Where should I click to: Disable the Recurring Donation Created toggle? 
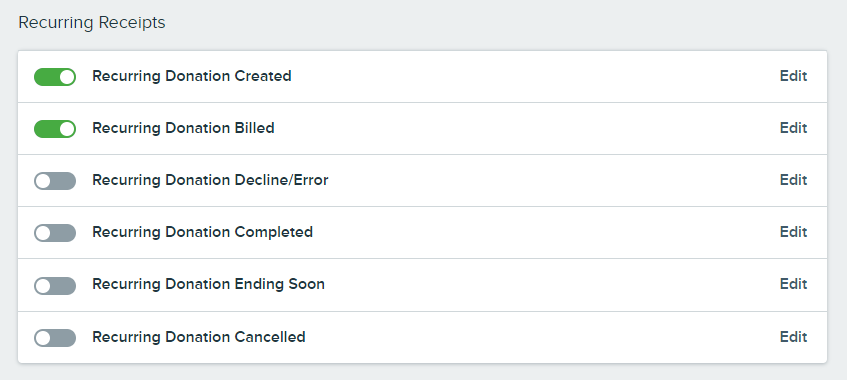[x=55, y=77]
